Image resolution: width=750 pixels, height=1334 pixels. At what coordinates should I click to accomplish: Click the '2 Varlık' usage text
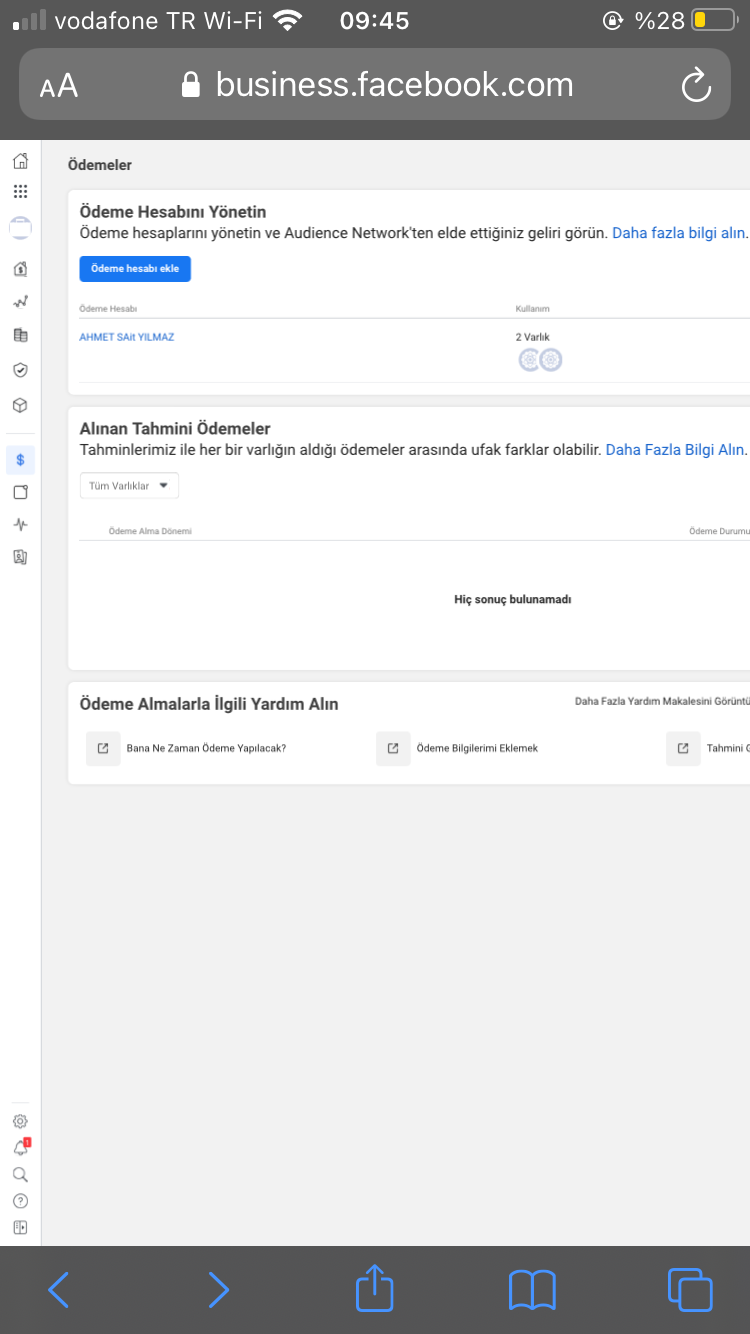point(533,337)
